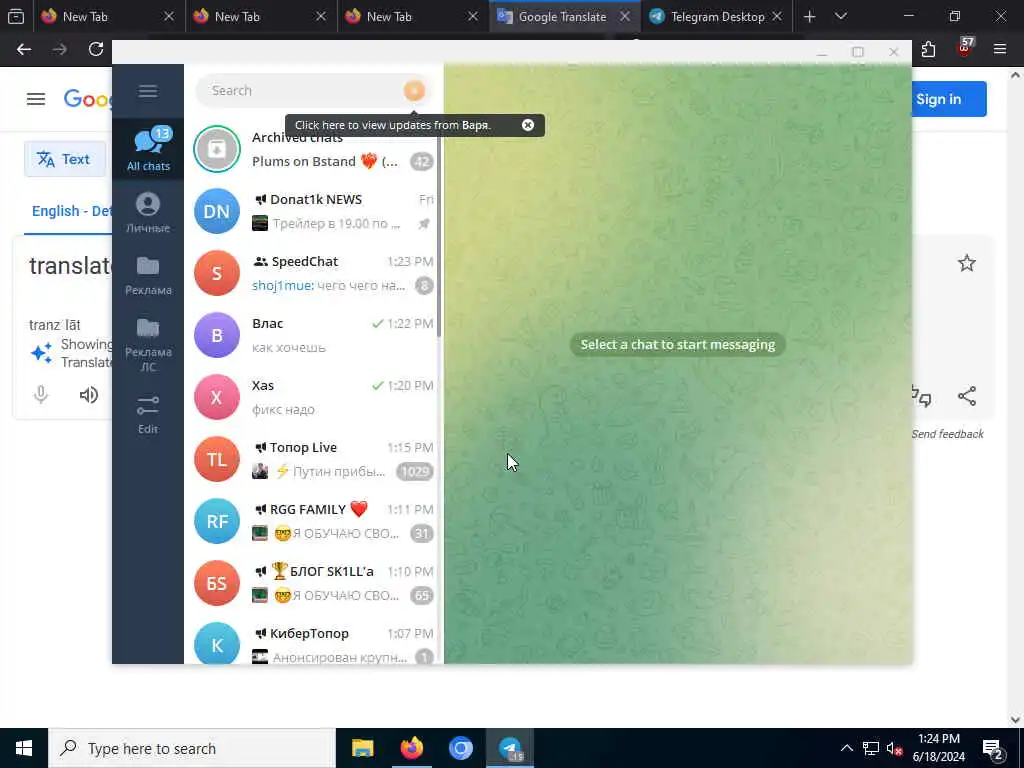Click the RF avatar of RGG FAMILY
Image resolution: width=1024 pixels, height=768 pixels.
pyautogui.click(x=217, y=521)
